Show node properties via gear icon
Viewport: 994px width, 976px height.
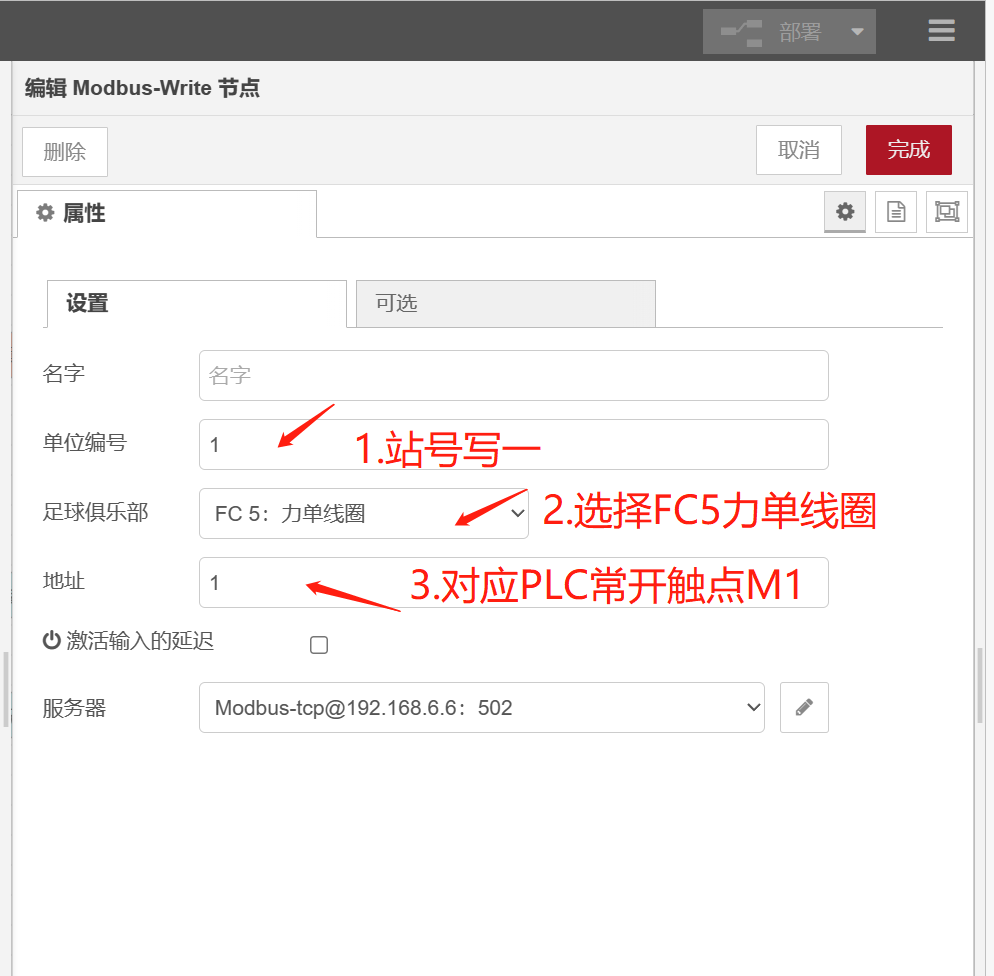pyautogui.click(x=844, y=212)
